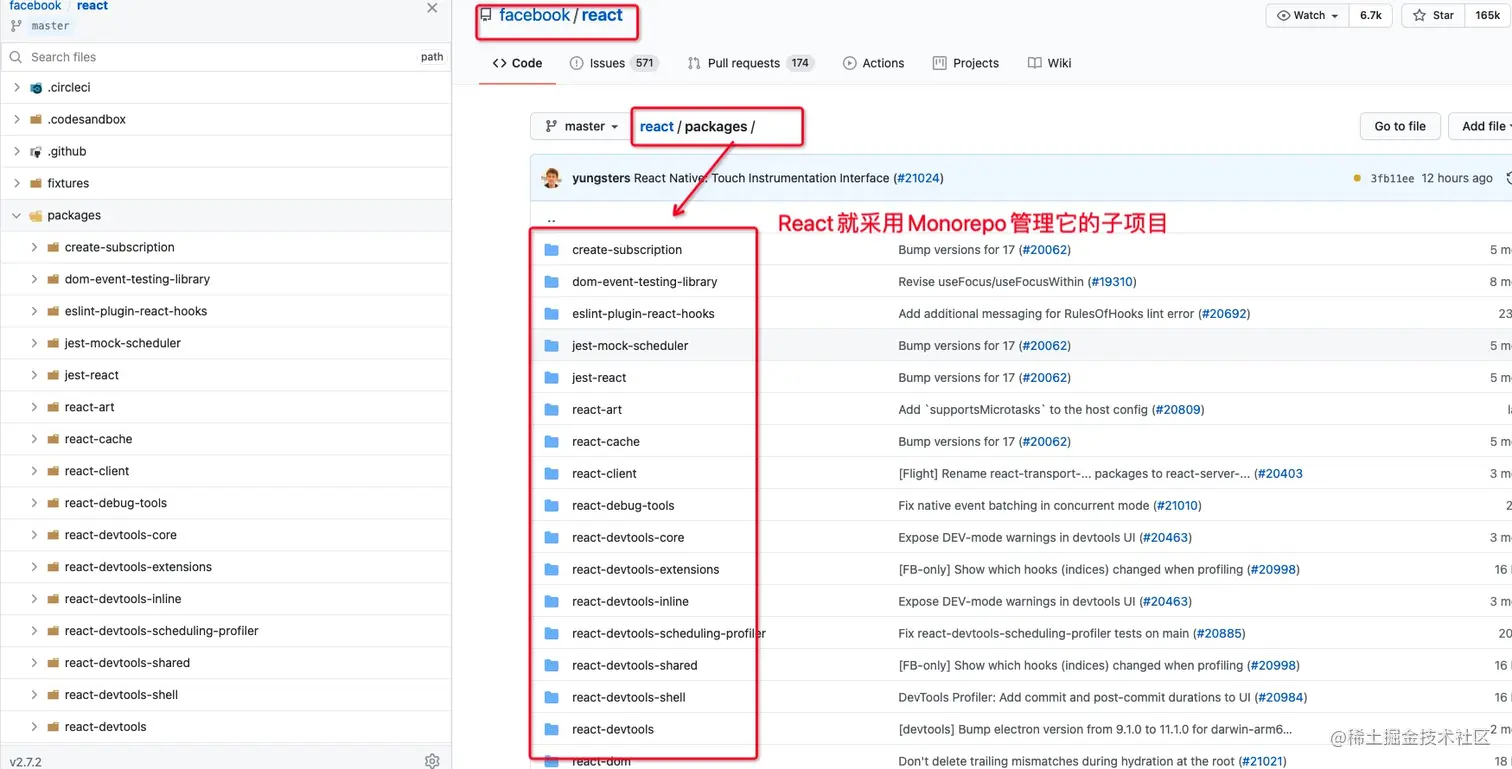Open the yungsters author link
This screenshot has width=1512, height=769.
(601, 178)
